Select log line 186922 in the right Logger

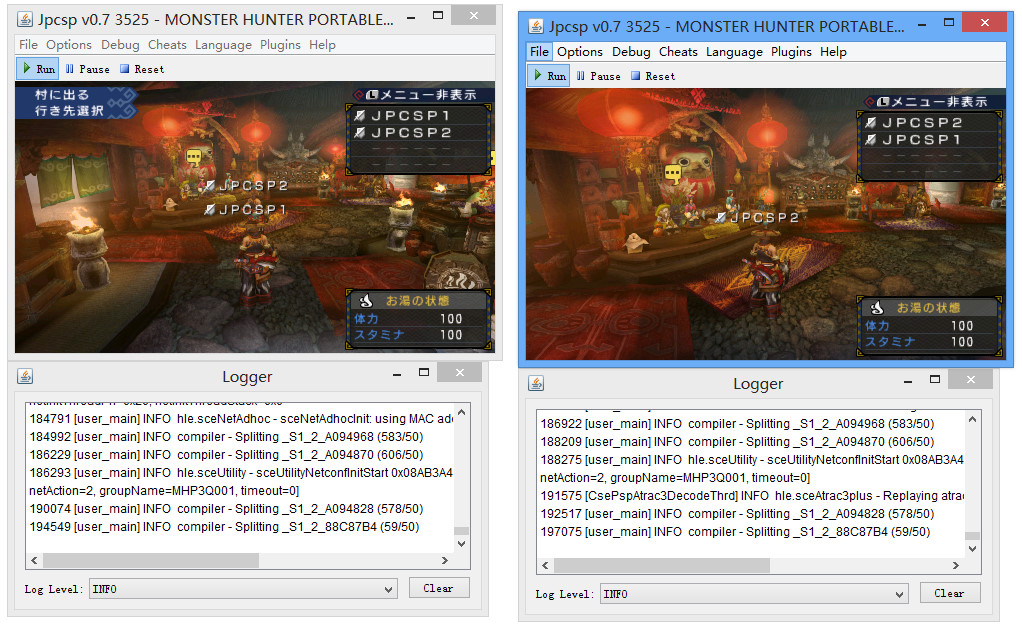(737, 424)
